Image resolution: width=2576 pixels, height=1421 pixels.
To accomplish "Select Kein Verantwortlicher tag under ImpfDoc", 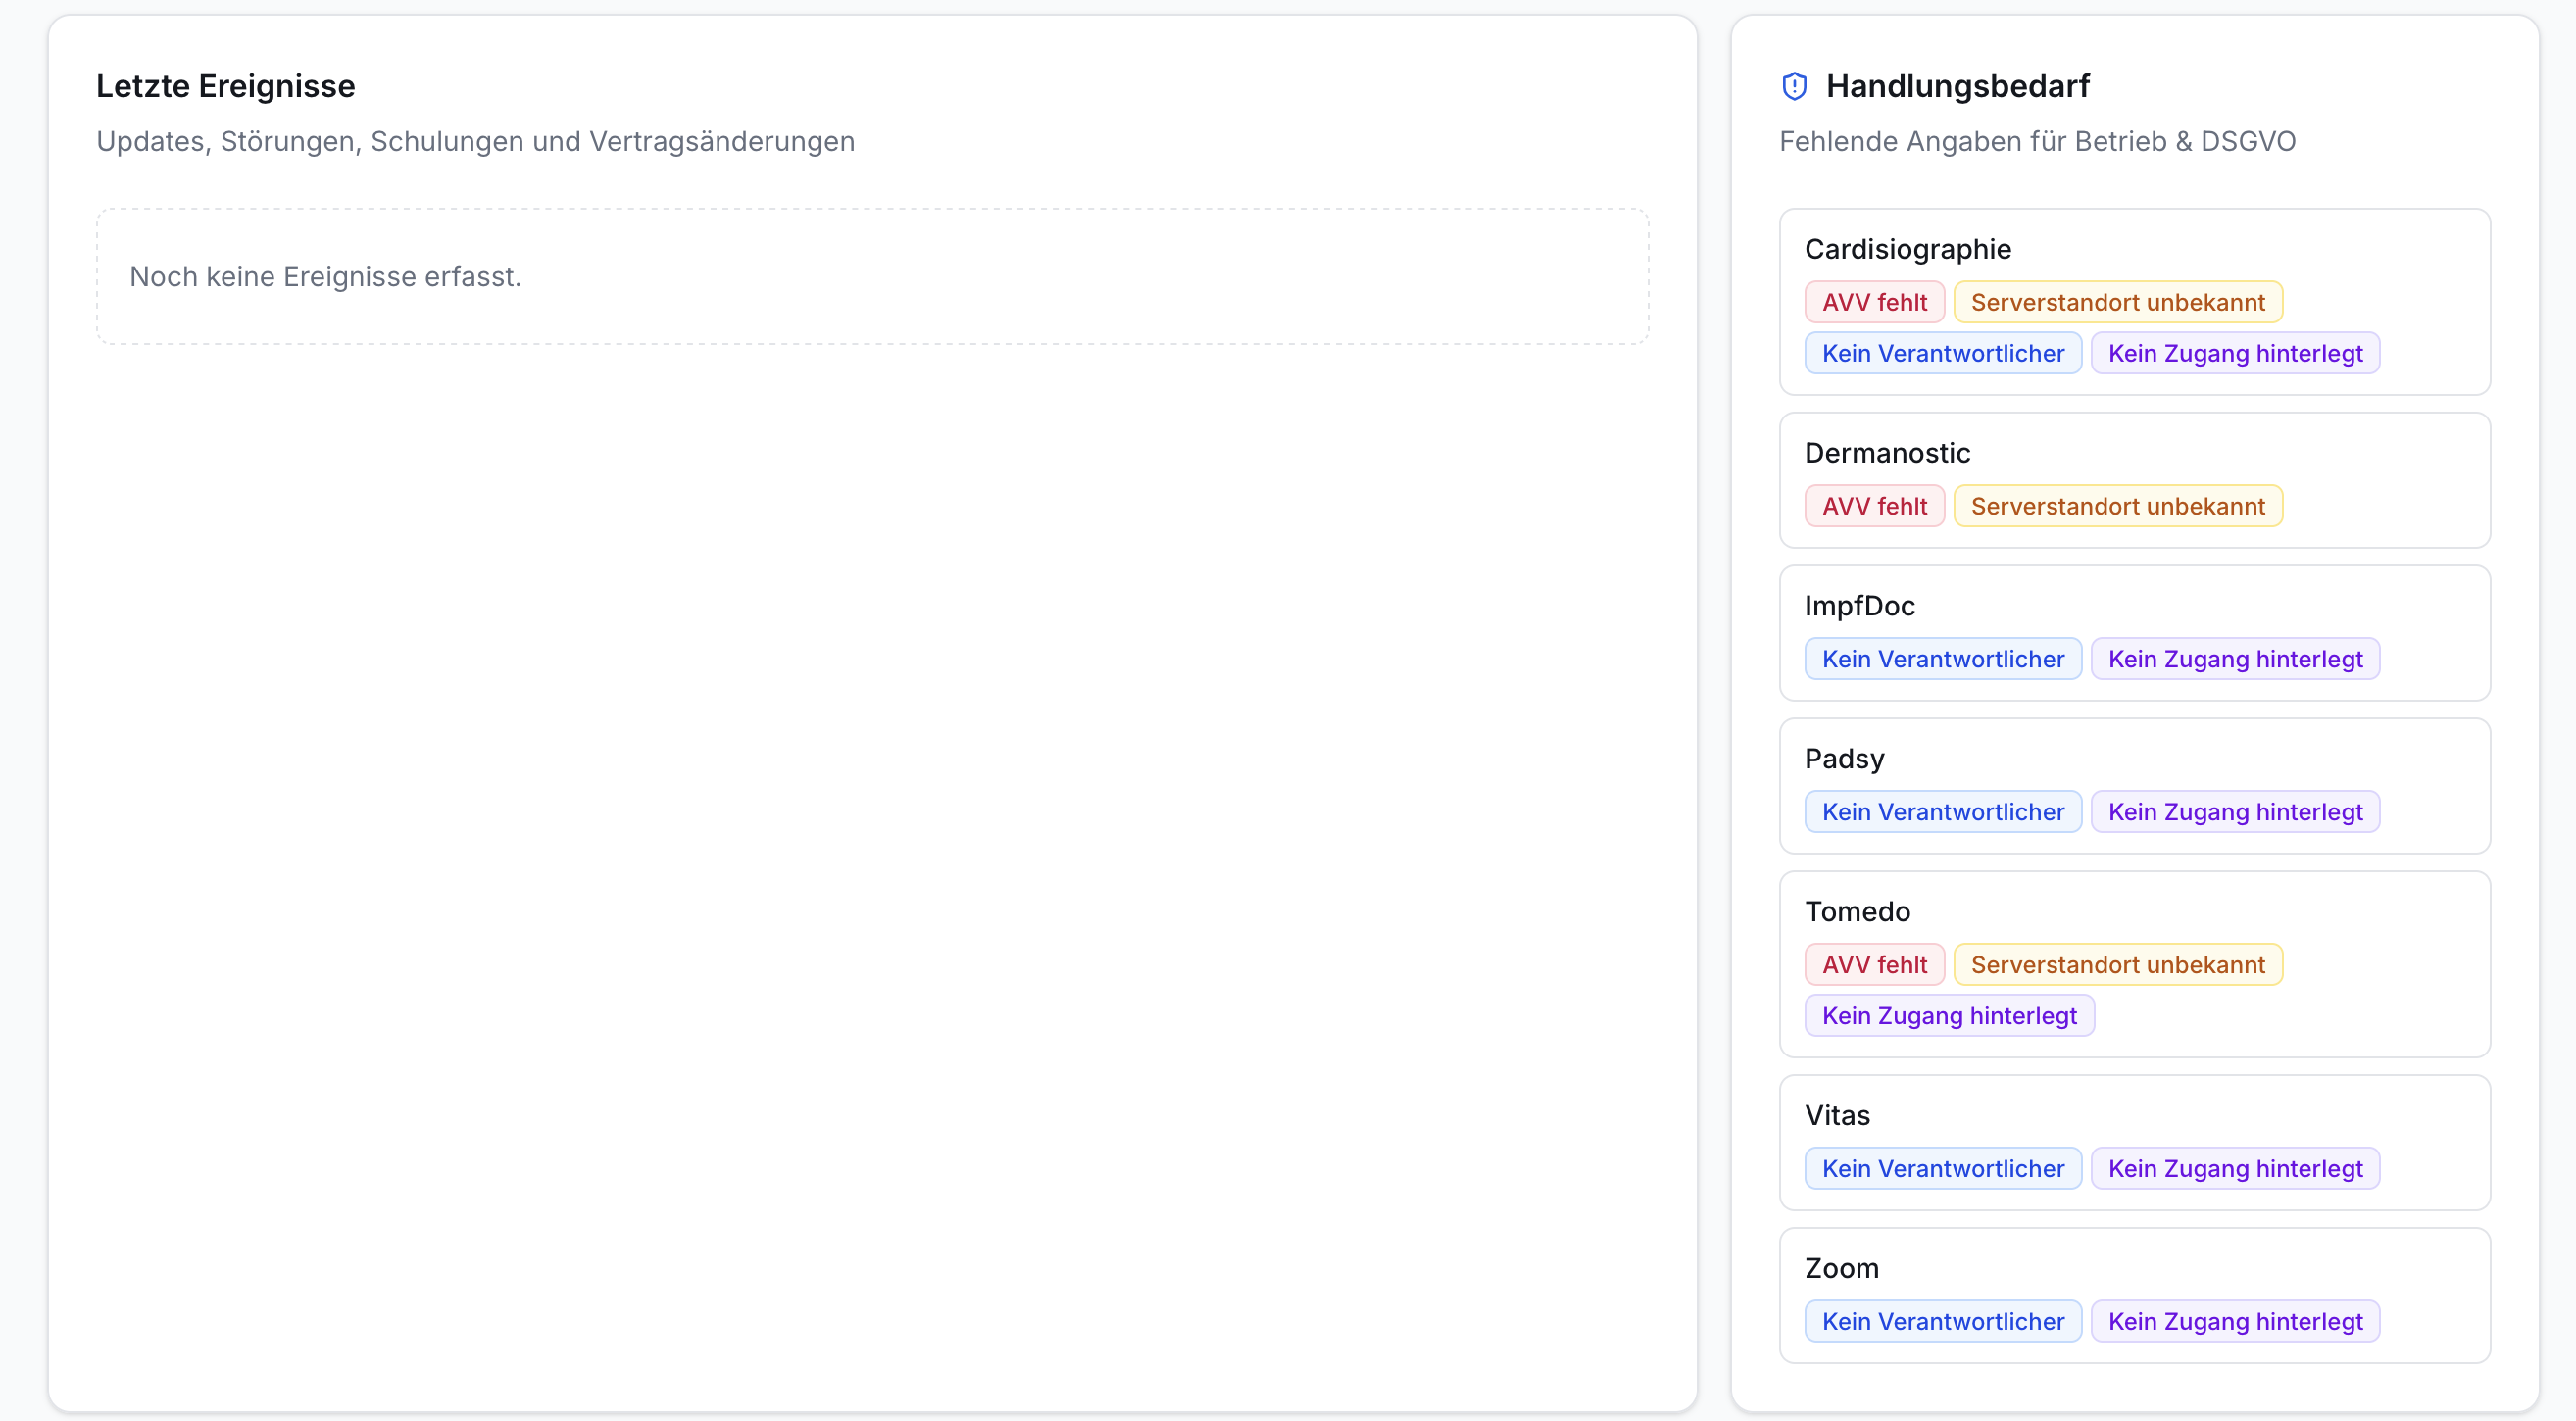I will point(1942,659).
